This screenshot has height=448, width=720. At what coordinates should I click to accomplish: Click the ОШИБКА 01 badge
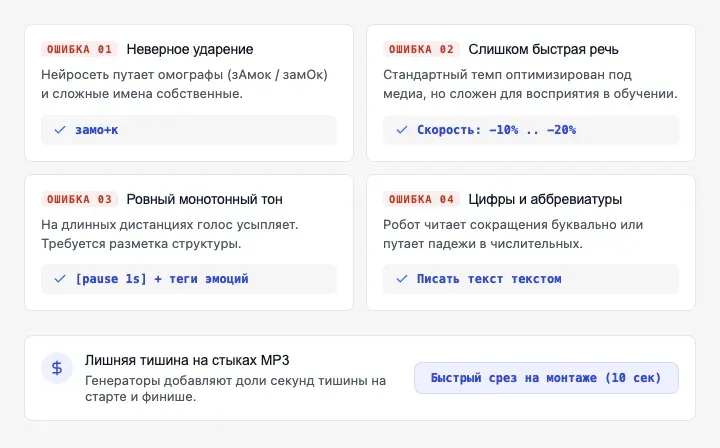pyautogui.click(x=79, y=49)
